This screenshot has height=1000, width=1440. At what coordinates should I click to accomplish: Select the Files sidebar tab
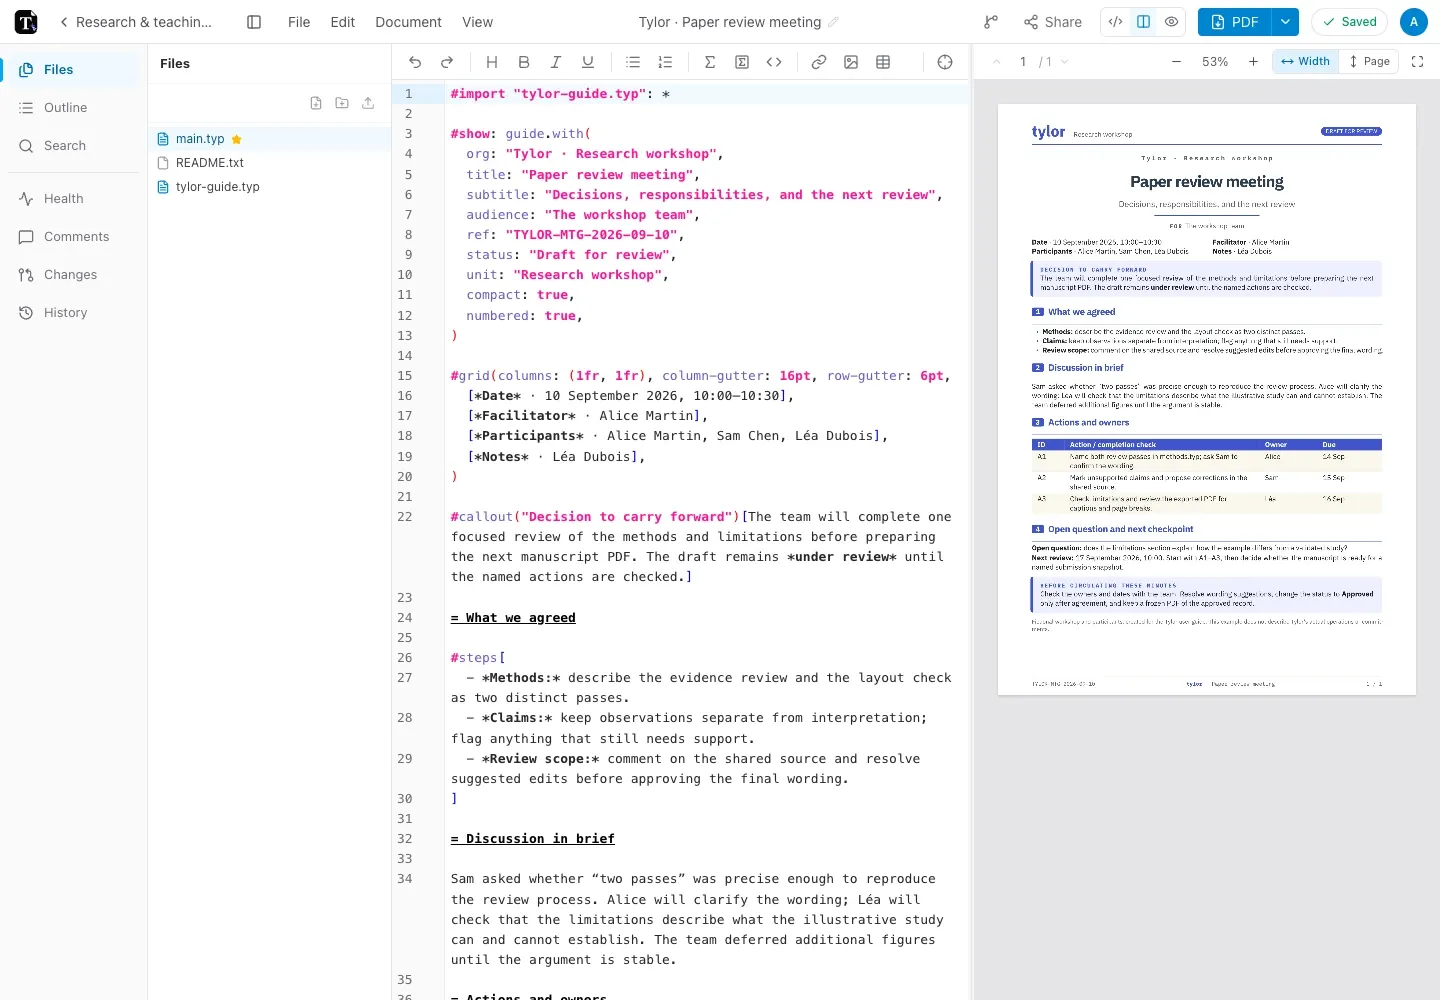click(x=74, y=69)
